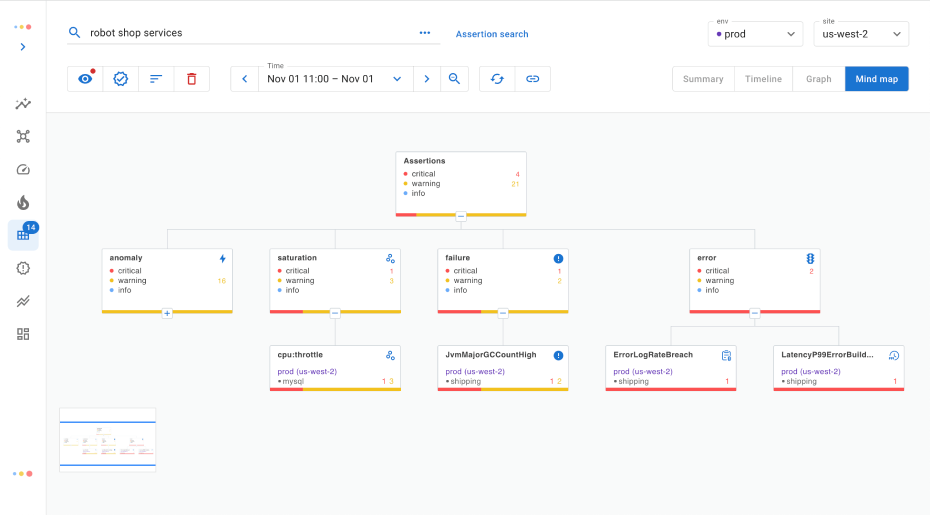Open the env prod dropdown
The image size is (930, 515).
[755, 34]
